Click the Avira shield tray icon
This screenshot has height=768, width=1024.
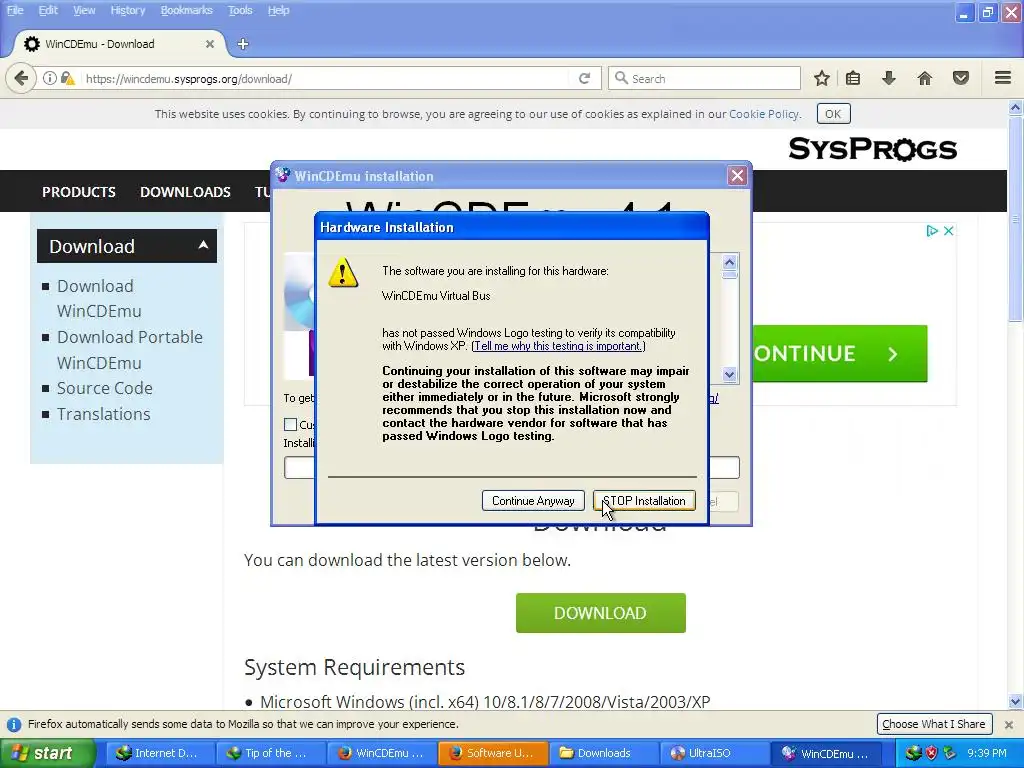[931, 753]
